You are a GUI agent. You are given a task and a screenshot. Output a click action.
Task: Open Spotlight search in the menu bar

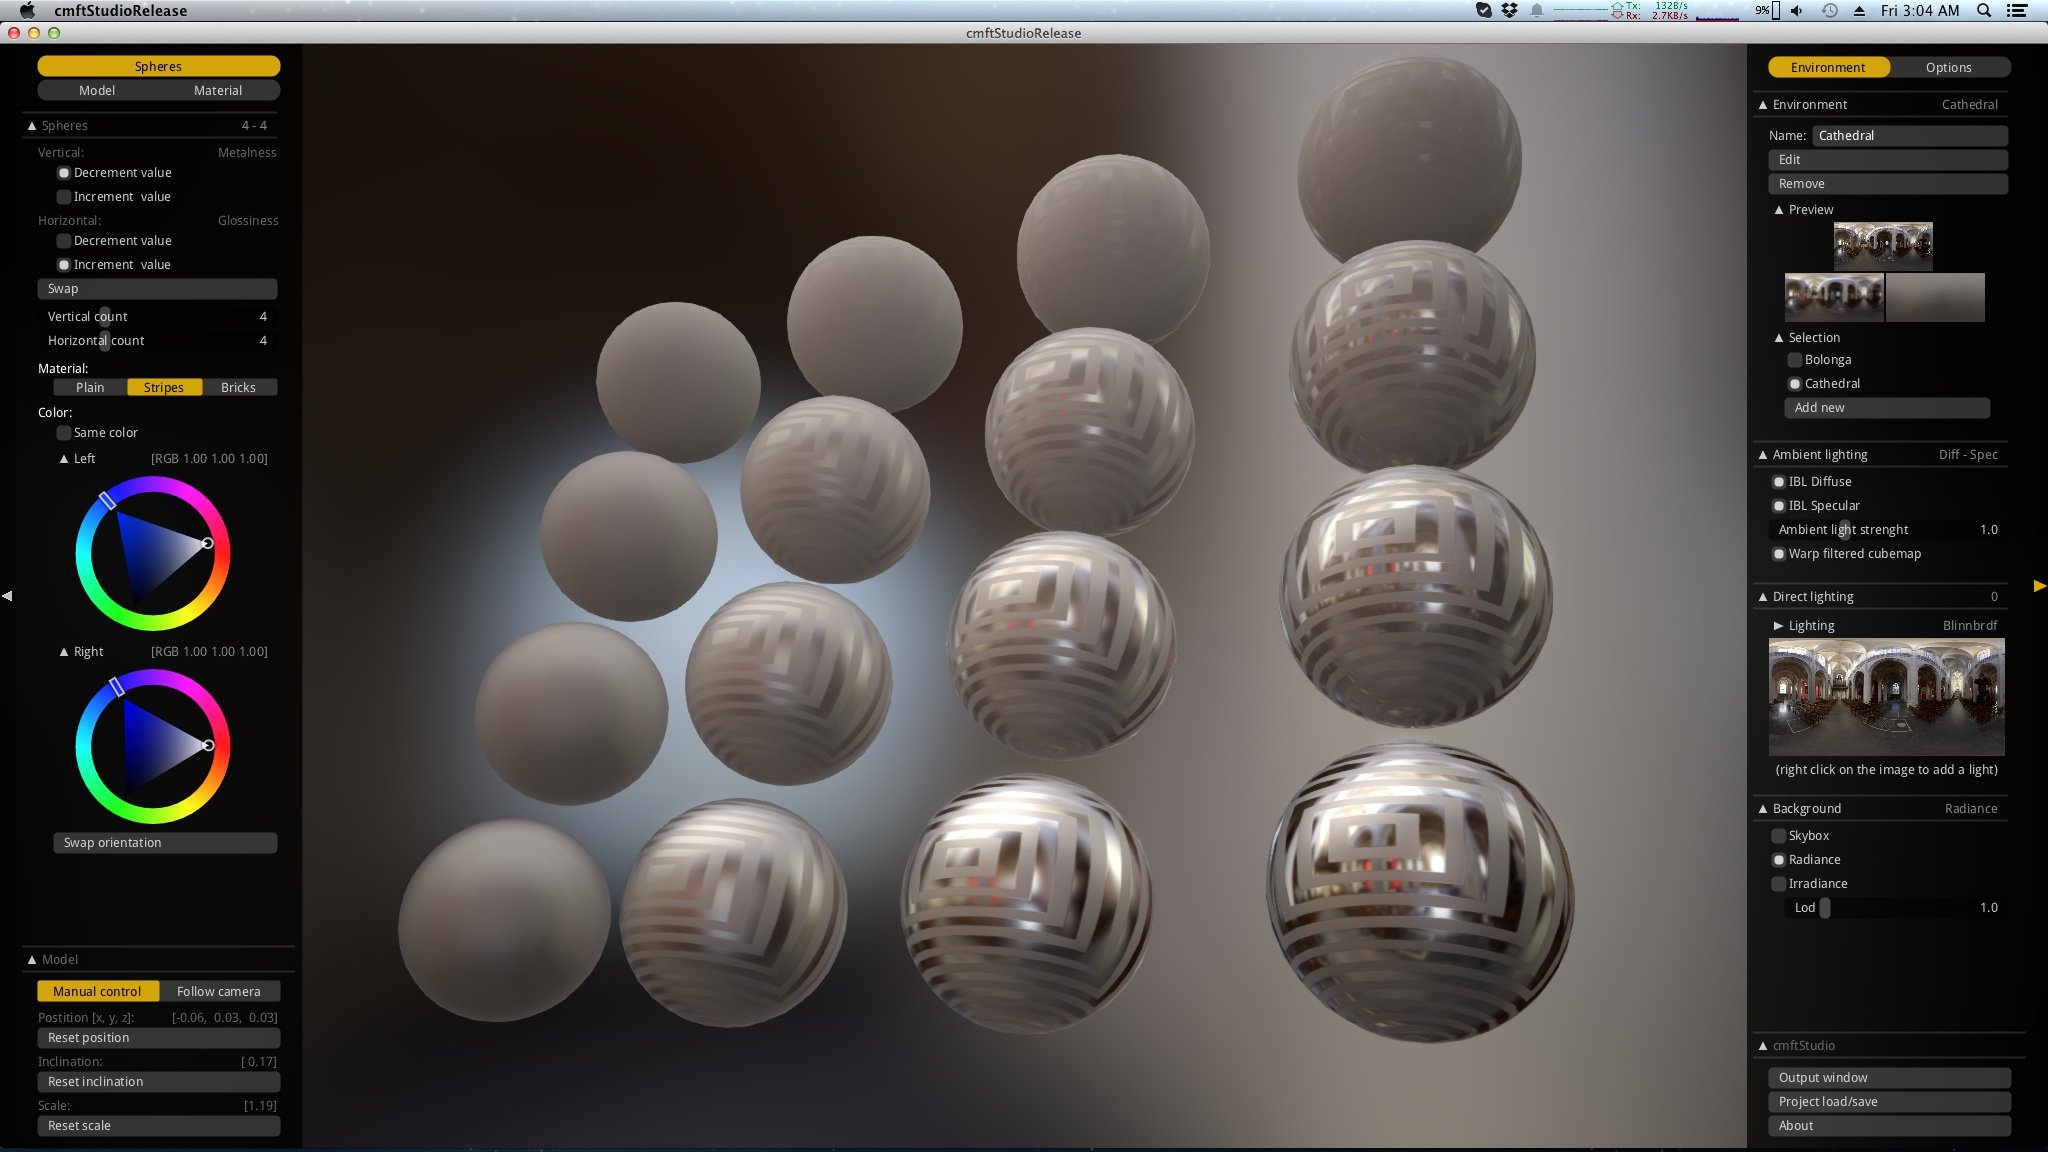[x=1982, y=10]
